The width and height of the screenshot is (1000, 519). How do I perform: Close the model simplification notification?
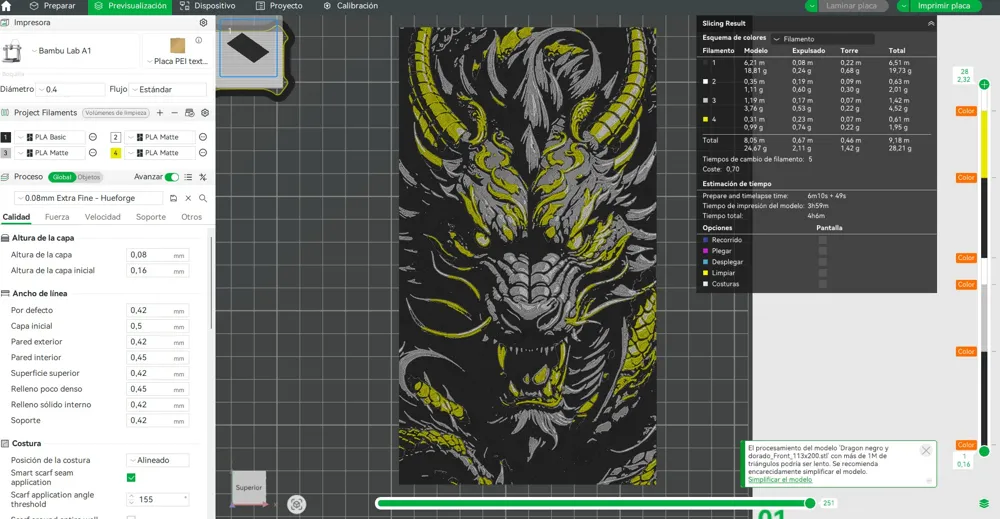[x=926, y=451]
